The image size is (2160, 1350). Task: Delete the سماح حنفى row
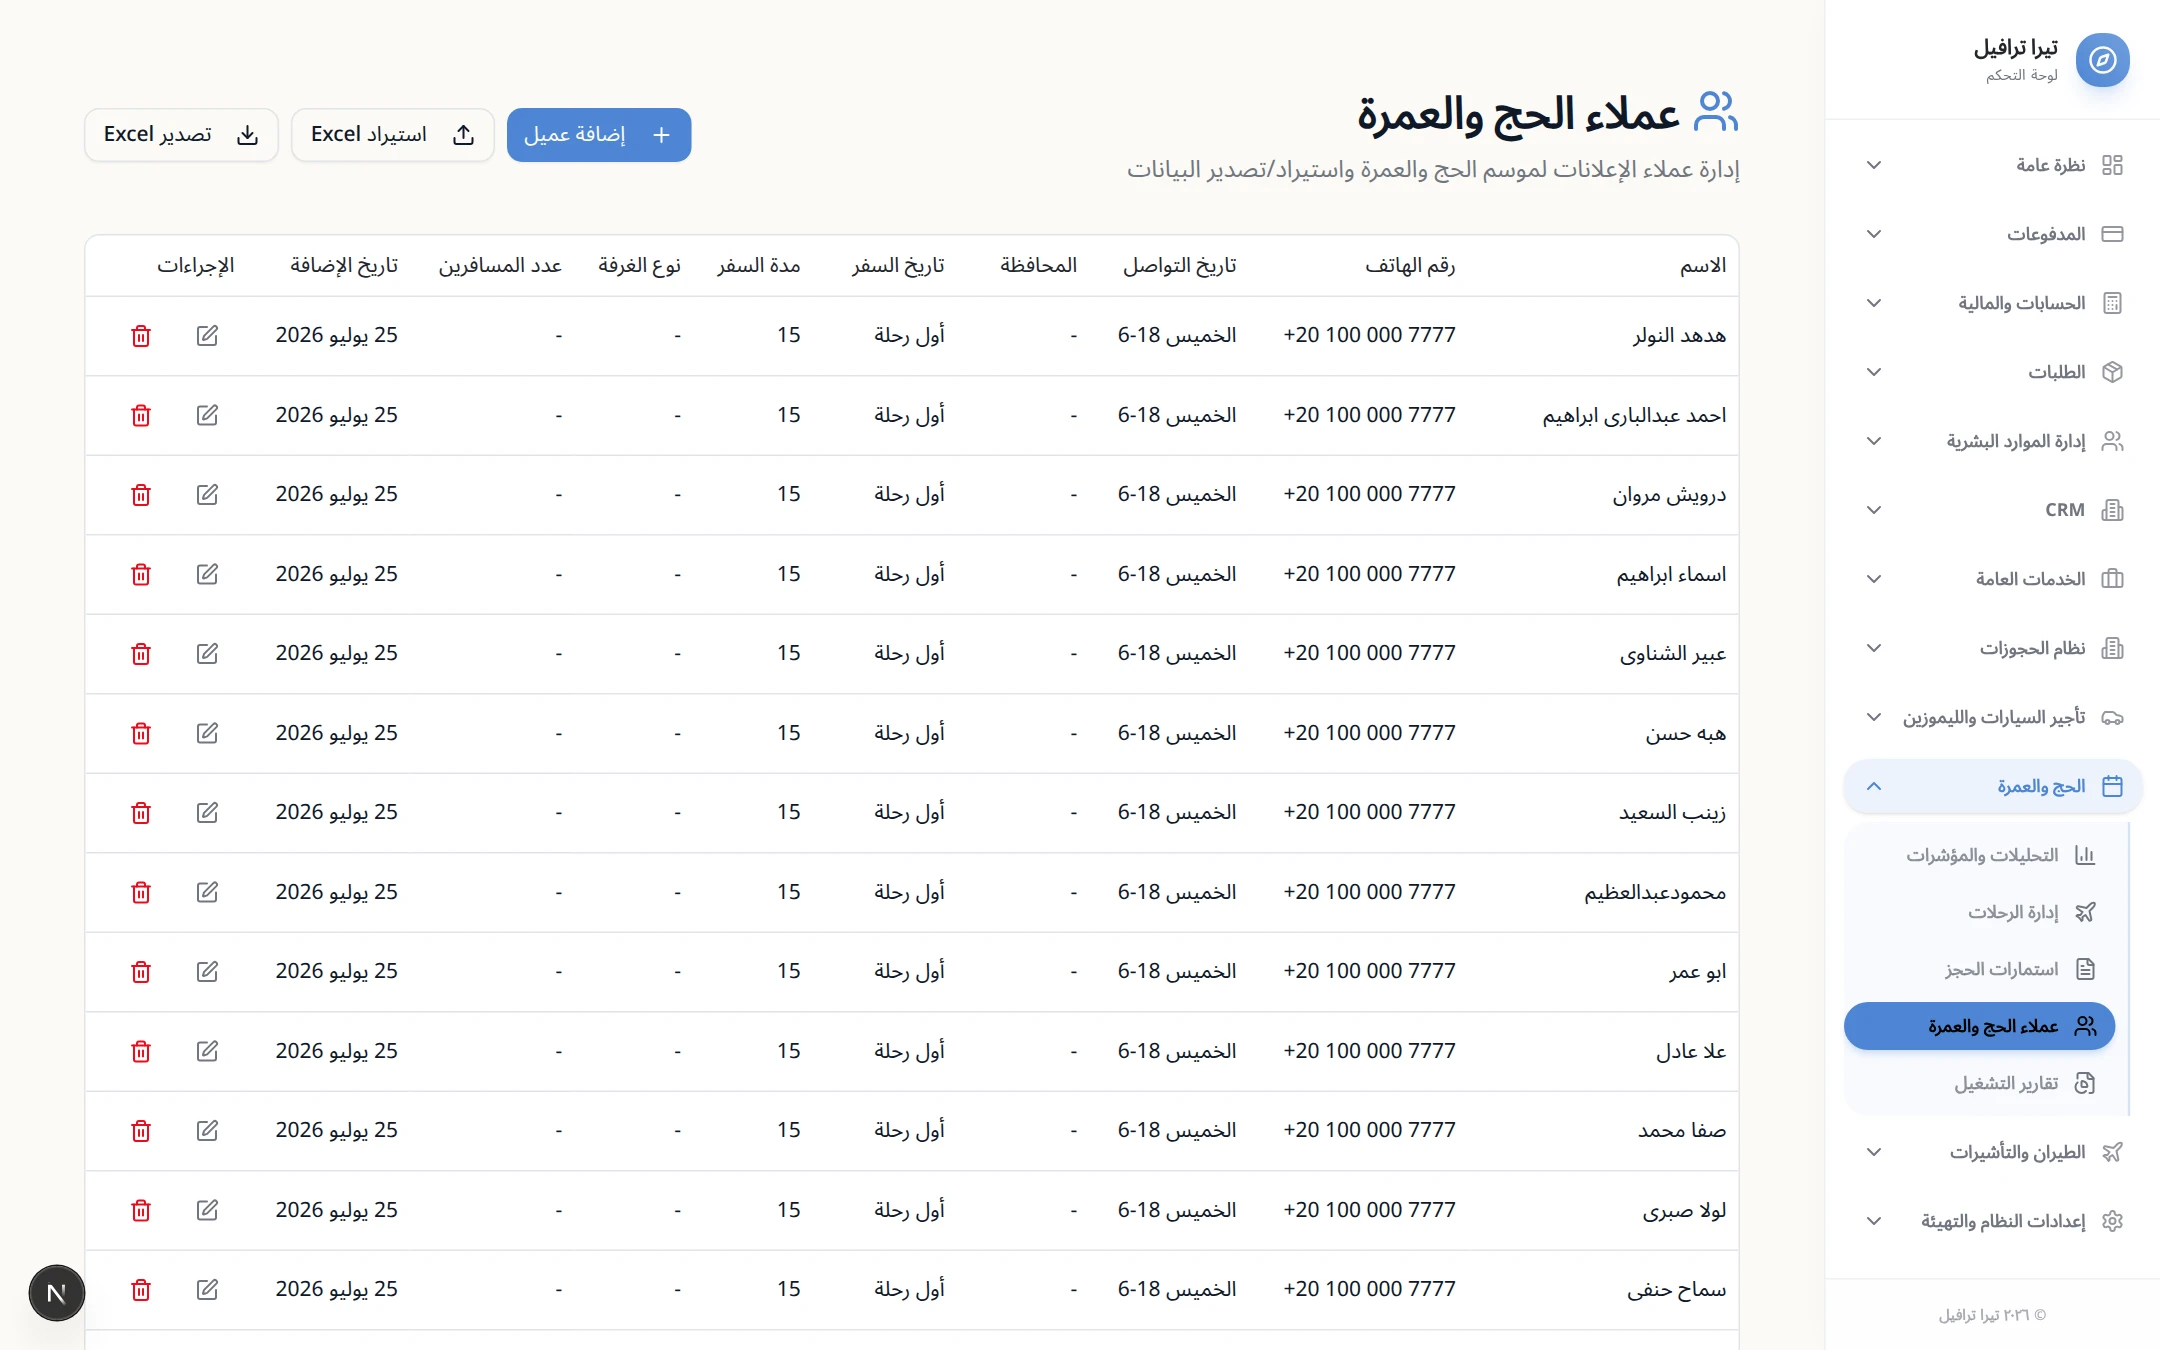pyautogui.click(x=141, y=1290)
